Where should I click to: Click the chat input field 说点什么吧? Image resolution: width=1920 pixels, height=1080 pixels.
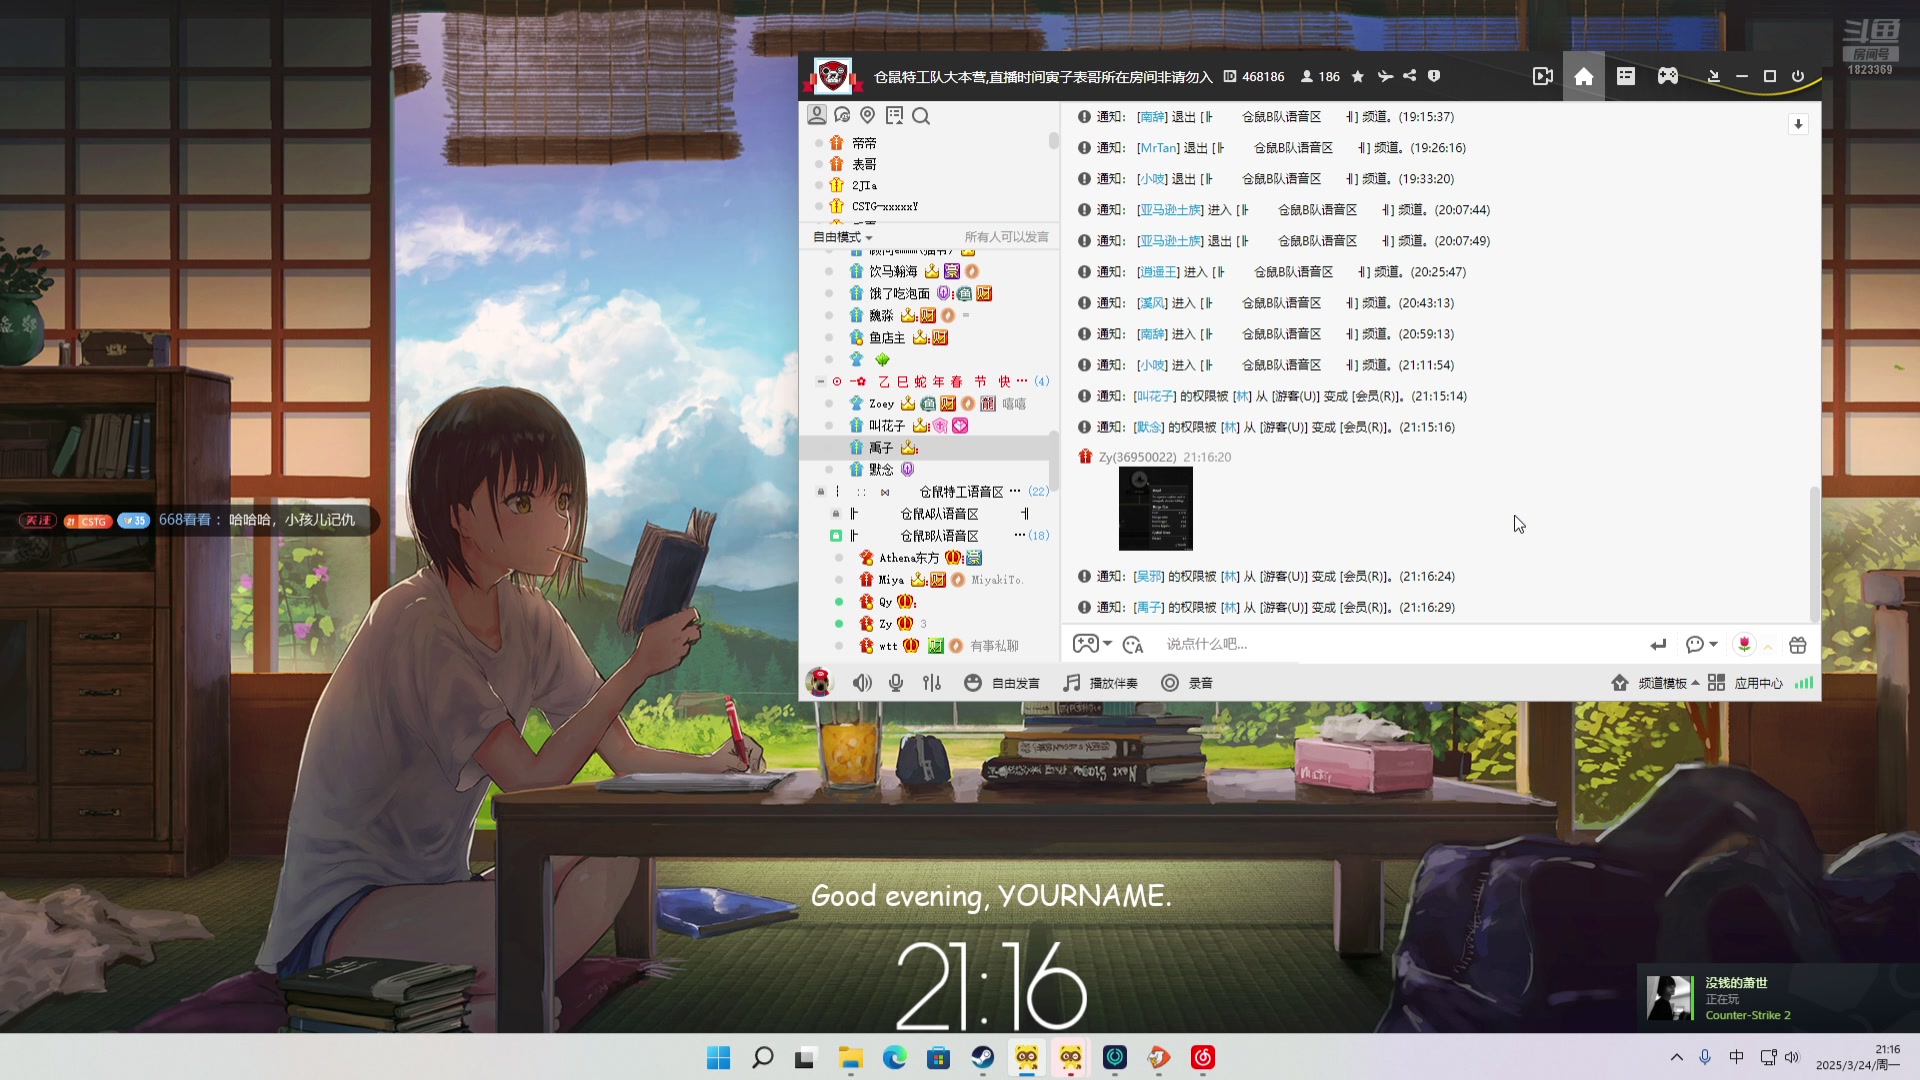coord(1400,645)
